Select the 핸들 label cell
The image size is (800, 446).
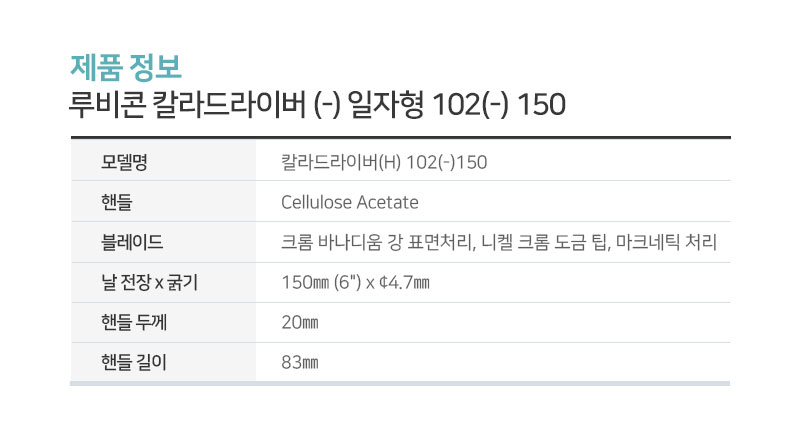[x=163, y=201]
